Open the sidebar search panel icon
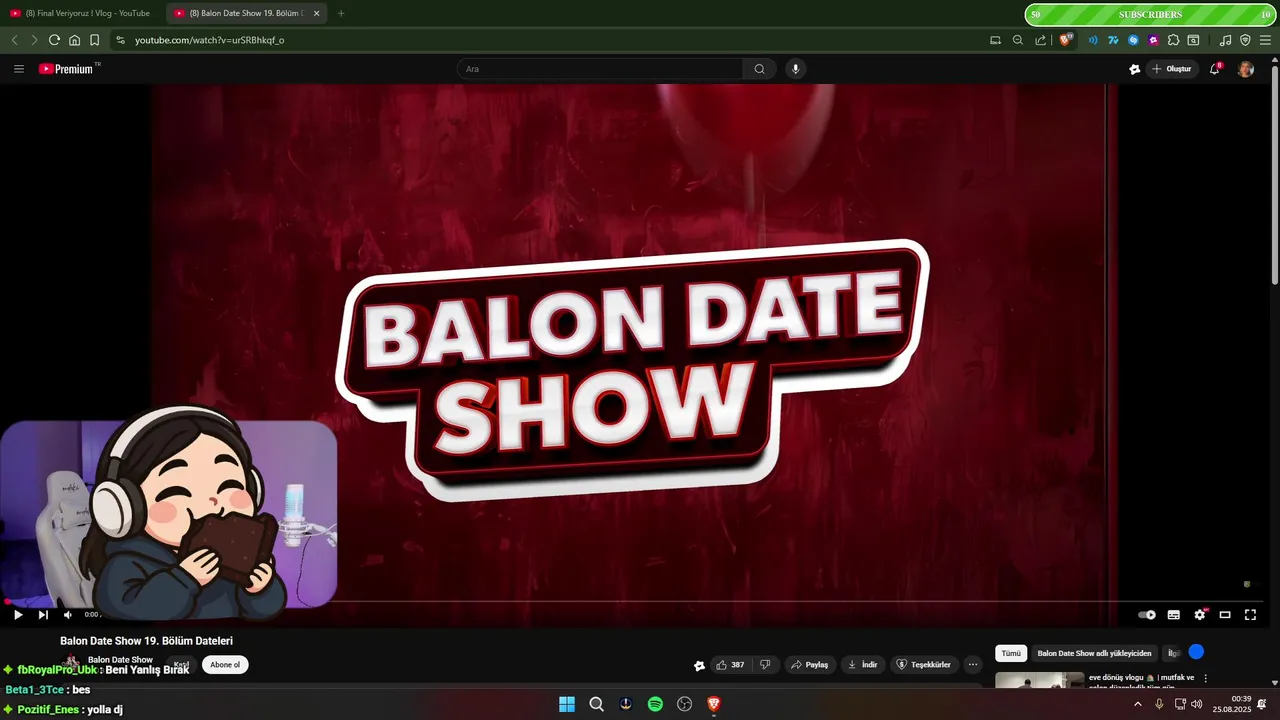The height and width of the screenshot is (720, 1280). 1193,40
